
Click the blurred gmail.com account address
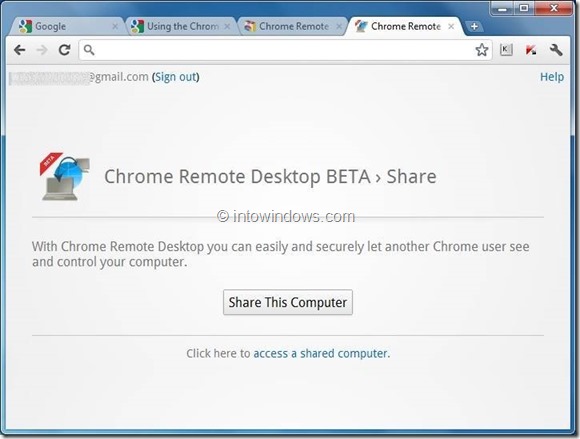(x=79, y=77)
